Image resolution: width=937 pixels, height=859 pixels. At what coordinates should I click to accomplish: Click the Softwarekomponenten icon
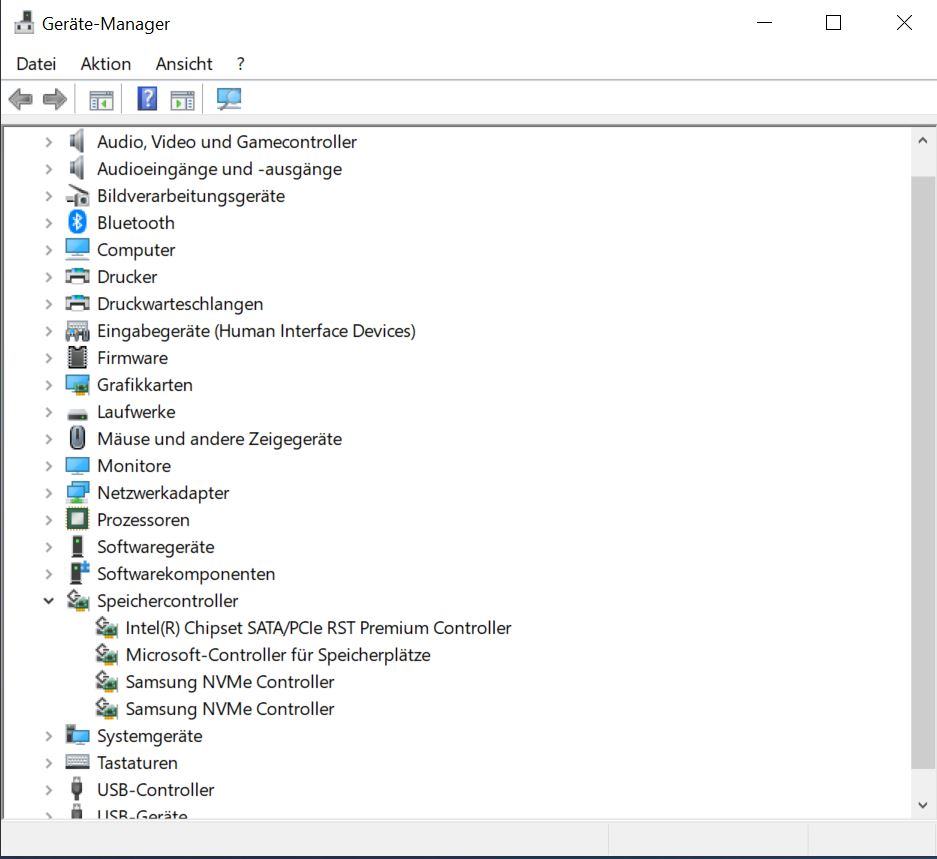tap(79, 573)
